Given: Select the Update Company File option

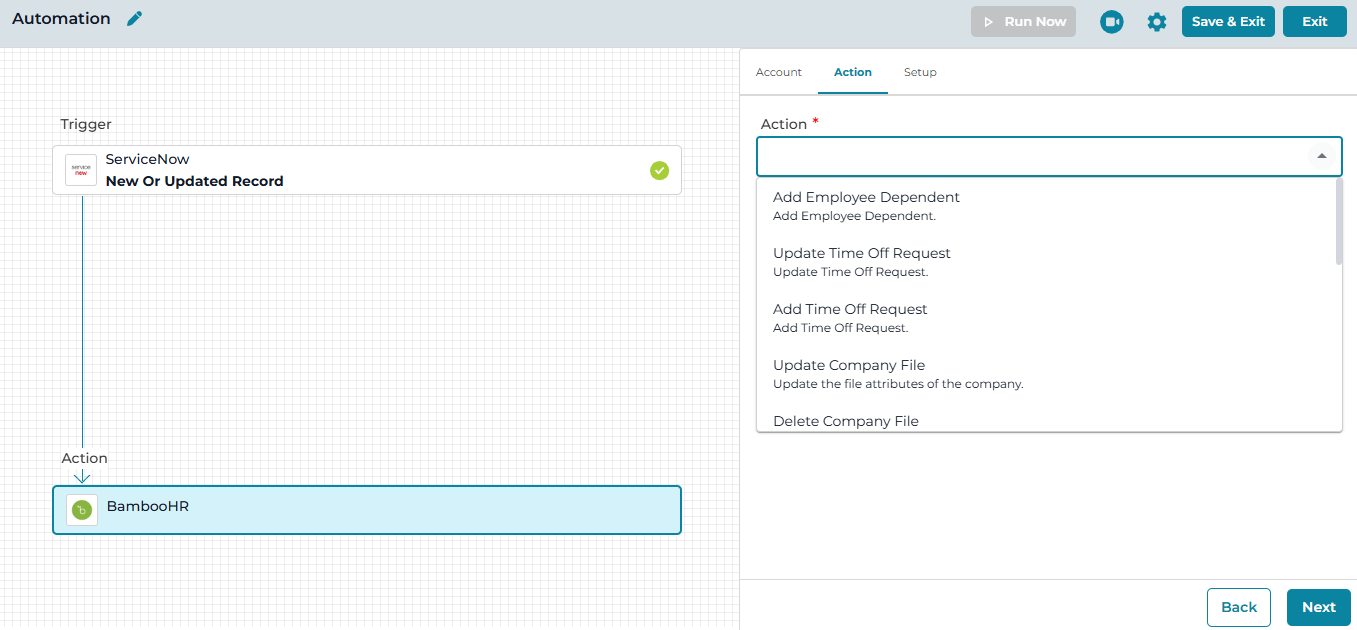Looking at the screenshot, I should [1047, 374].
